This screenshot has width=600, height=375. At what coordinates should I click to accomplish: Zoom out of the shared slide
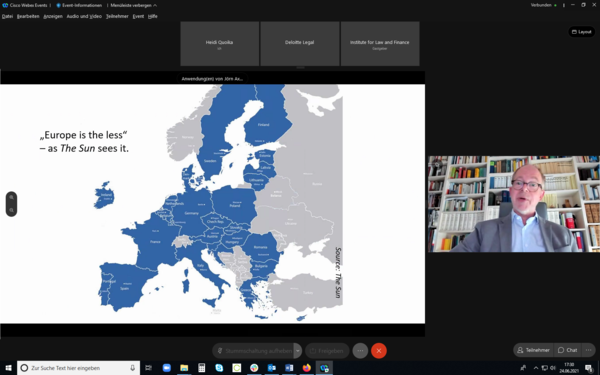pyautogui.click(x=11, y=210)
